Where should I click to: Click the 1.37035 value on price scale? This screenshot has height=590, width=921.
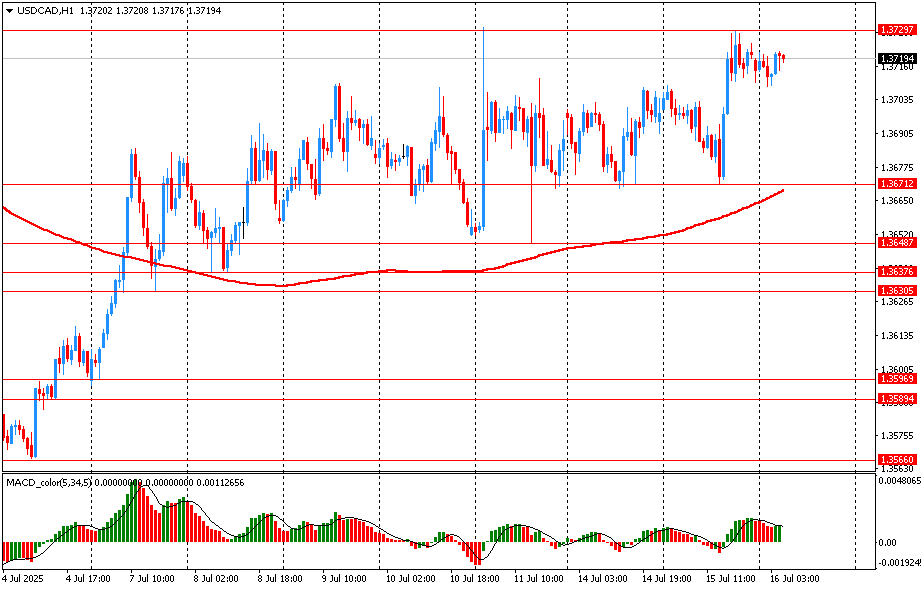click(x=896, y=100)
